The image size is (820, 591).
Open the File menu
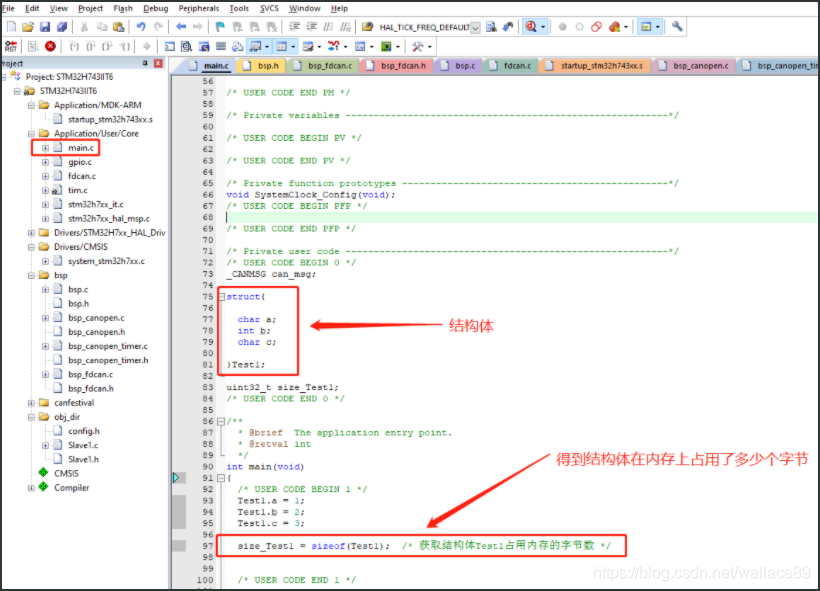[8, 8]
